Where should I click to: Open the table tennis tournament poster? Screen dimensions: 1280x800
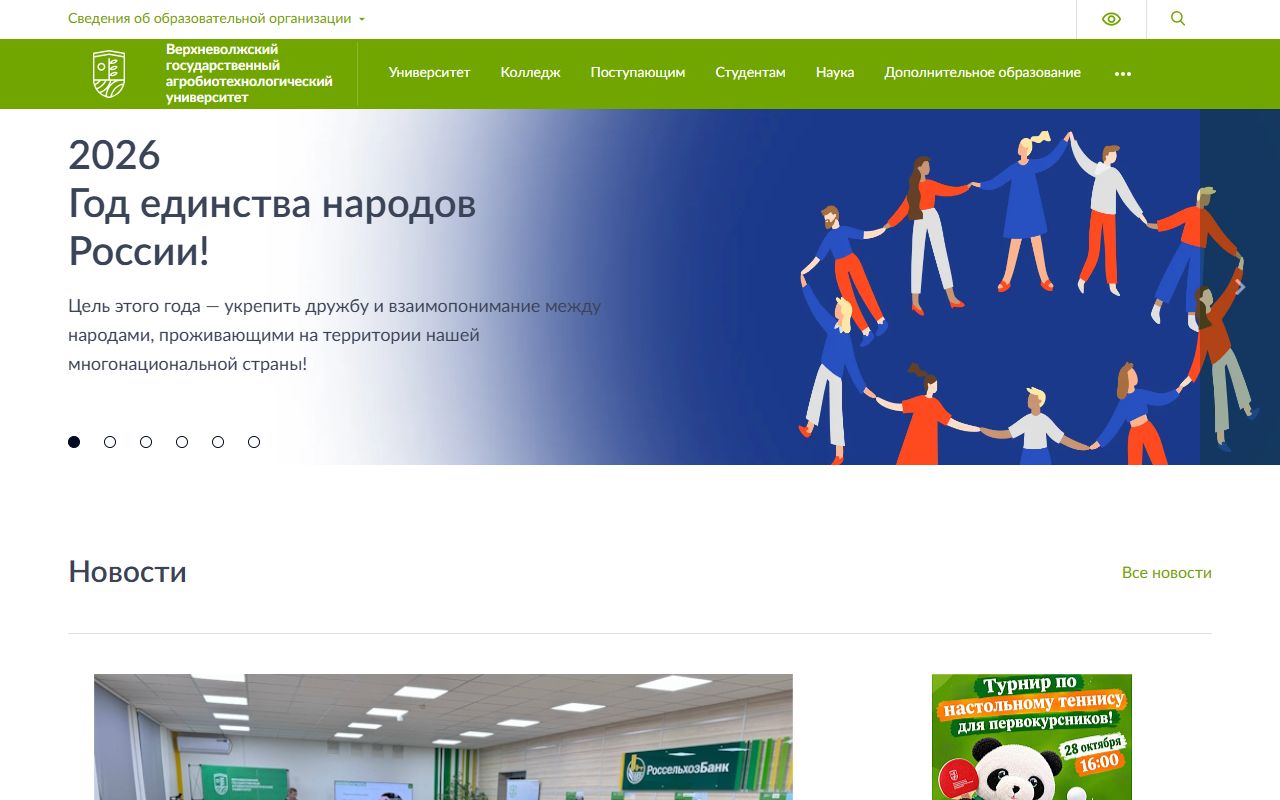pos(1032,737)
